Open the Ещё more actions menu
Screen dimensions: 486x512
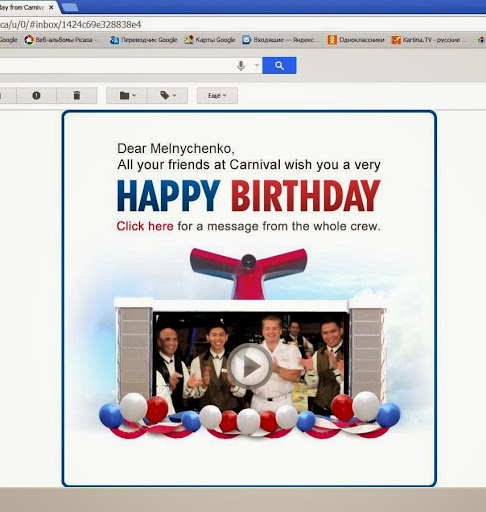click(x=217, y=96)
